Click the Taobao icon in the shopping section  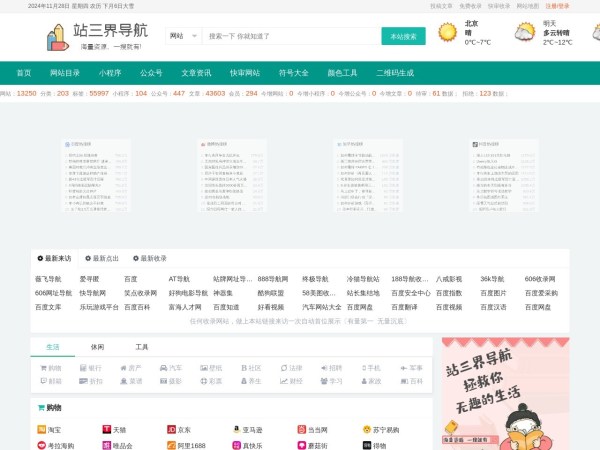[x=41, y=429]
